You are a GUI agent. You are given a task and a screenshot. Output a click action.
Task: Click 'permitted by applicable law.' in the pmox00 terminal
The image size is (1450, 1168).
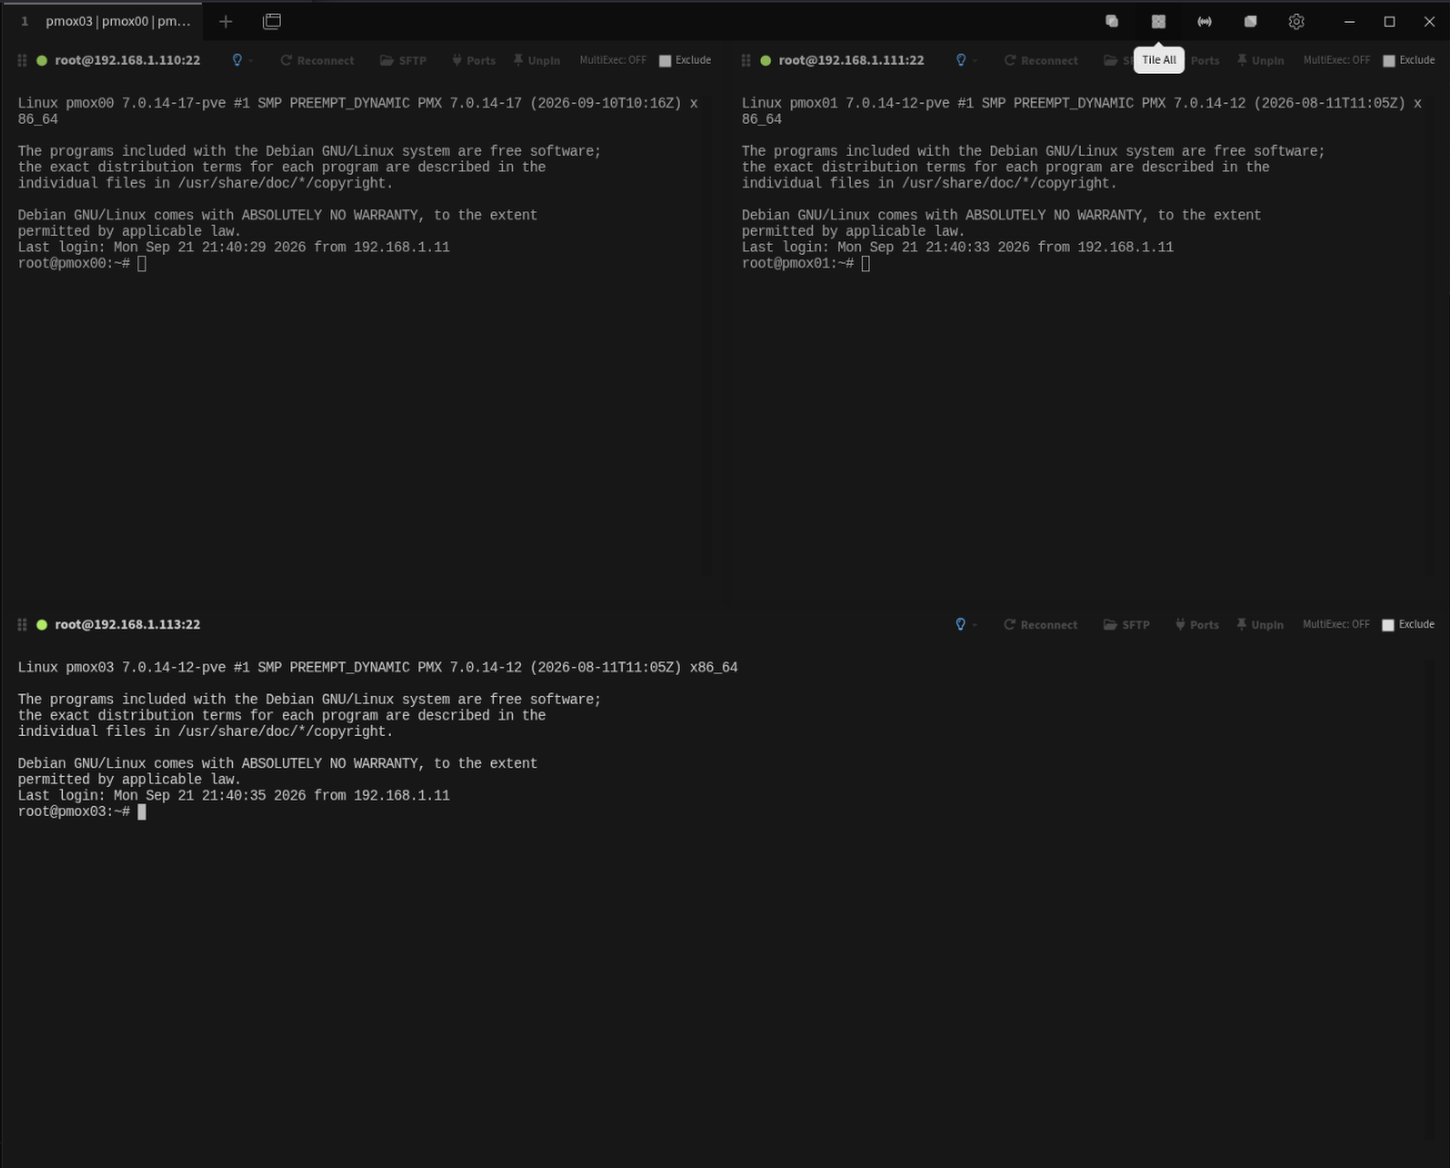point(130,231)
